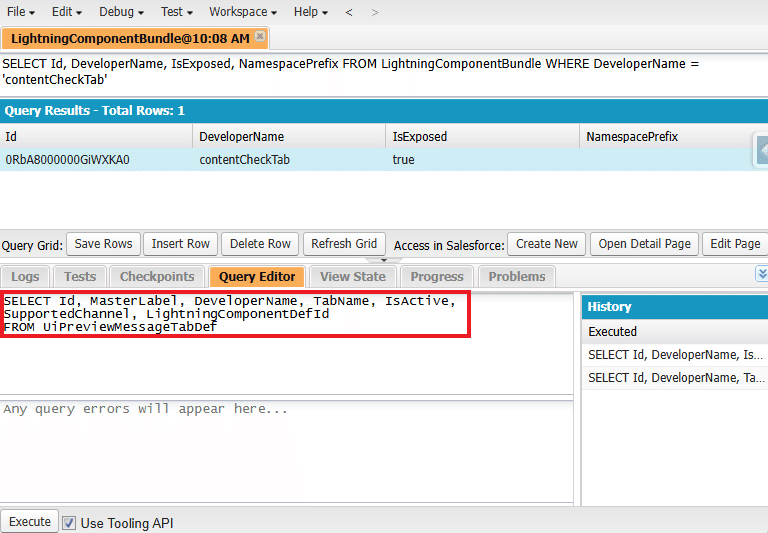Switch to the Query Editor tab

pyautogui.click(x=257, y=277)
